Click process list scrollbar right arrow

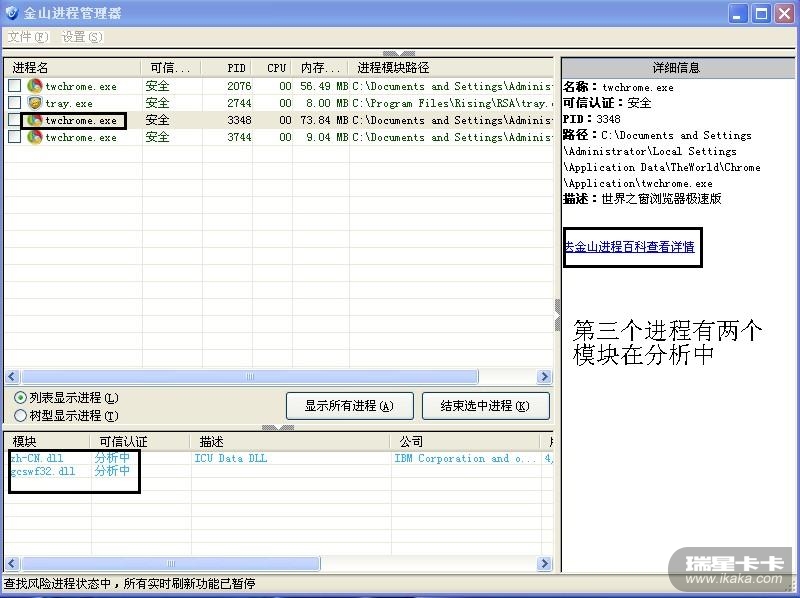coord(544,377)
